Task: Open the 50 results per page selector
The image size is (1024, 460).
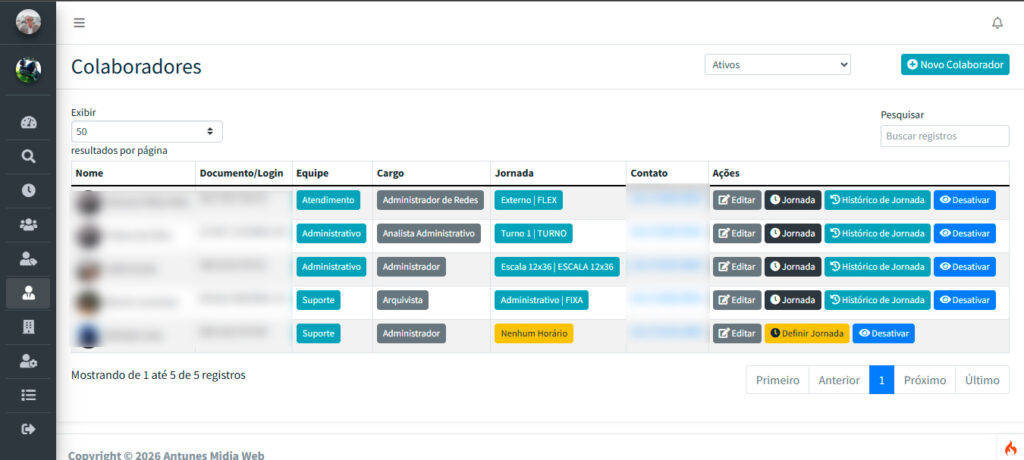Action: [146, 131]
